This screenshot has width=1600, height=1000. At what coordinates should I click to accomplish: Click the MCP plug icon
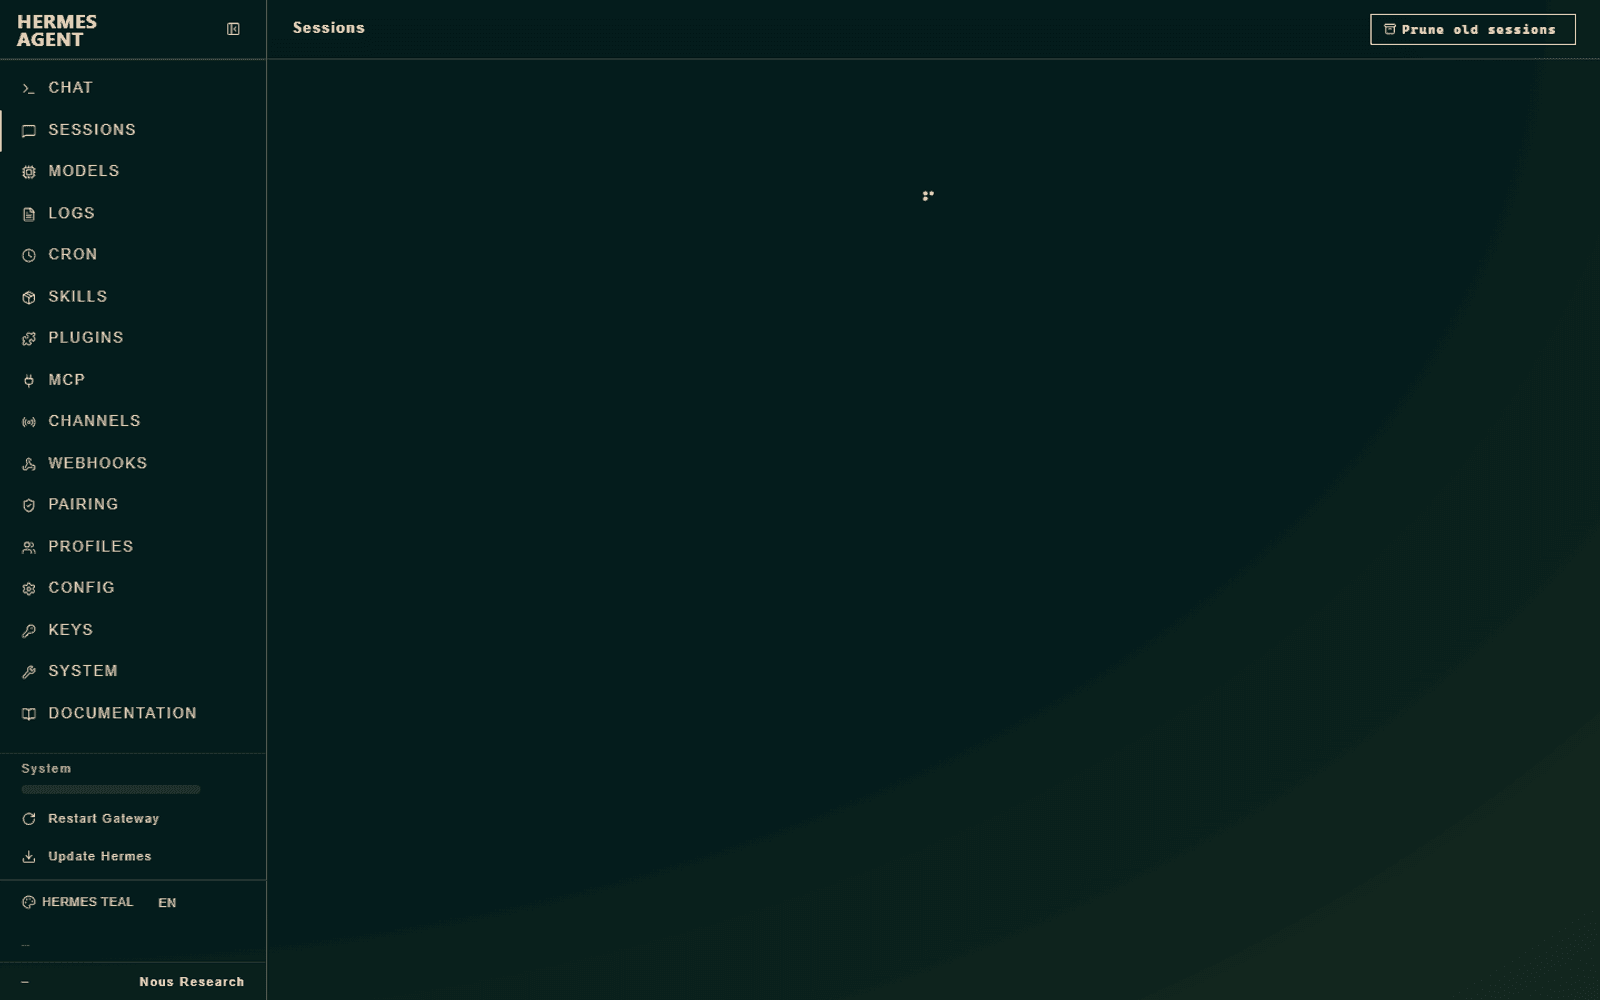(x=29, y=381)
